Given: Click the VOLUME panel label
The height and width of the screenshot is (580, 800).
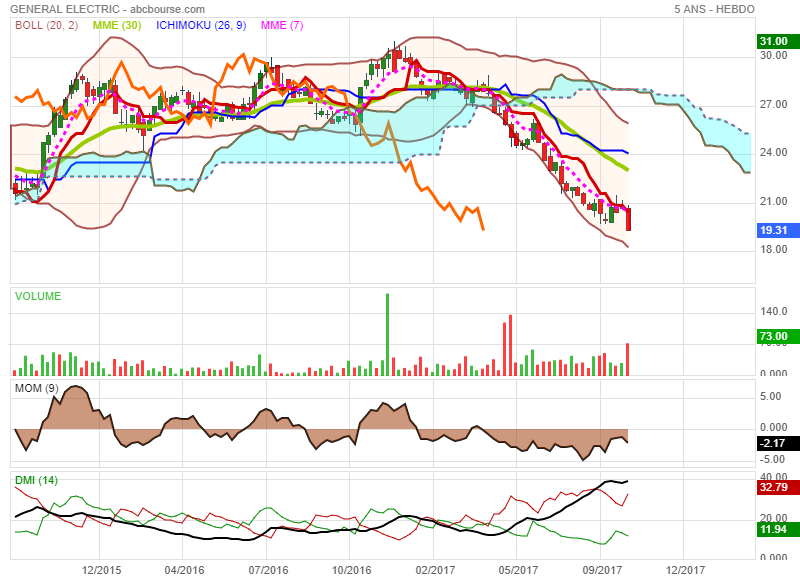Looking at the screenshot, I should coord(38,296).
